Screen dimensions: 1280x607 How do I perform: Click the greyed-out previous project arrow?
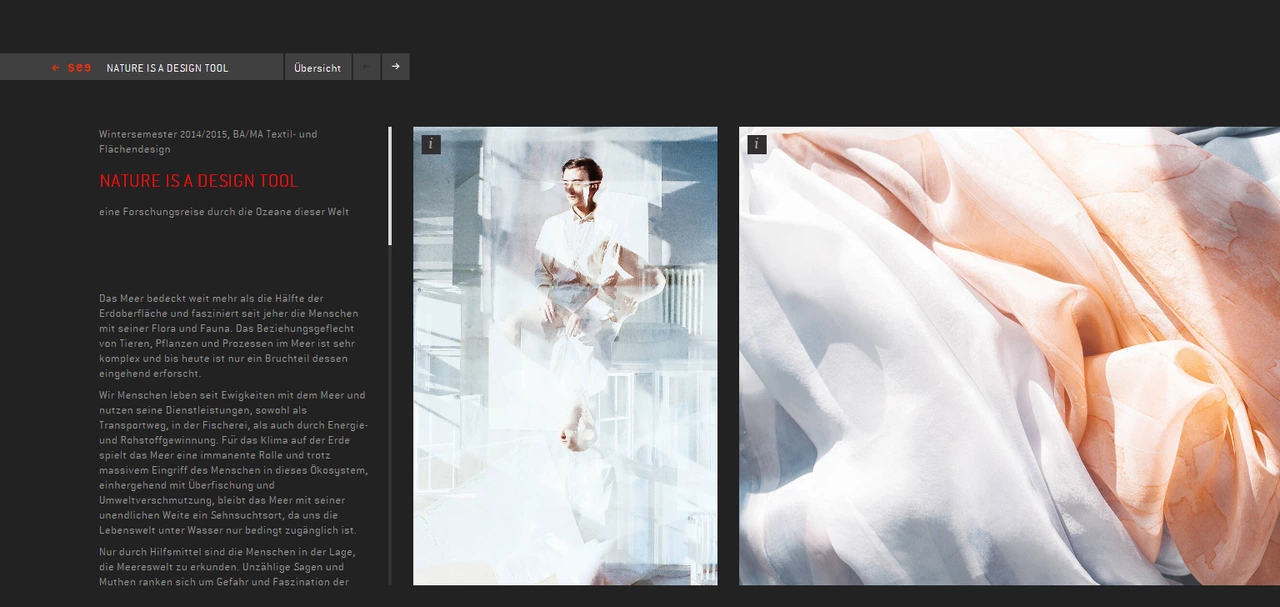click(x=366, y=67)
